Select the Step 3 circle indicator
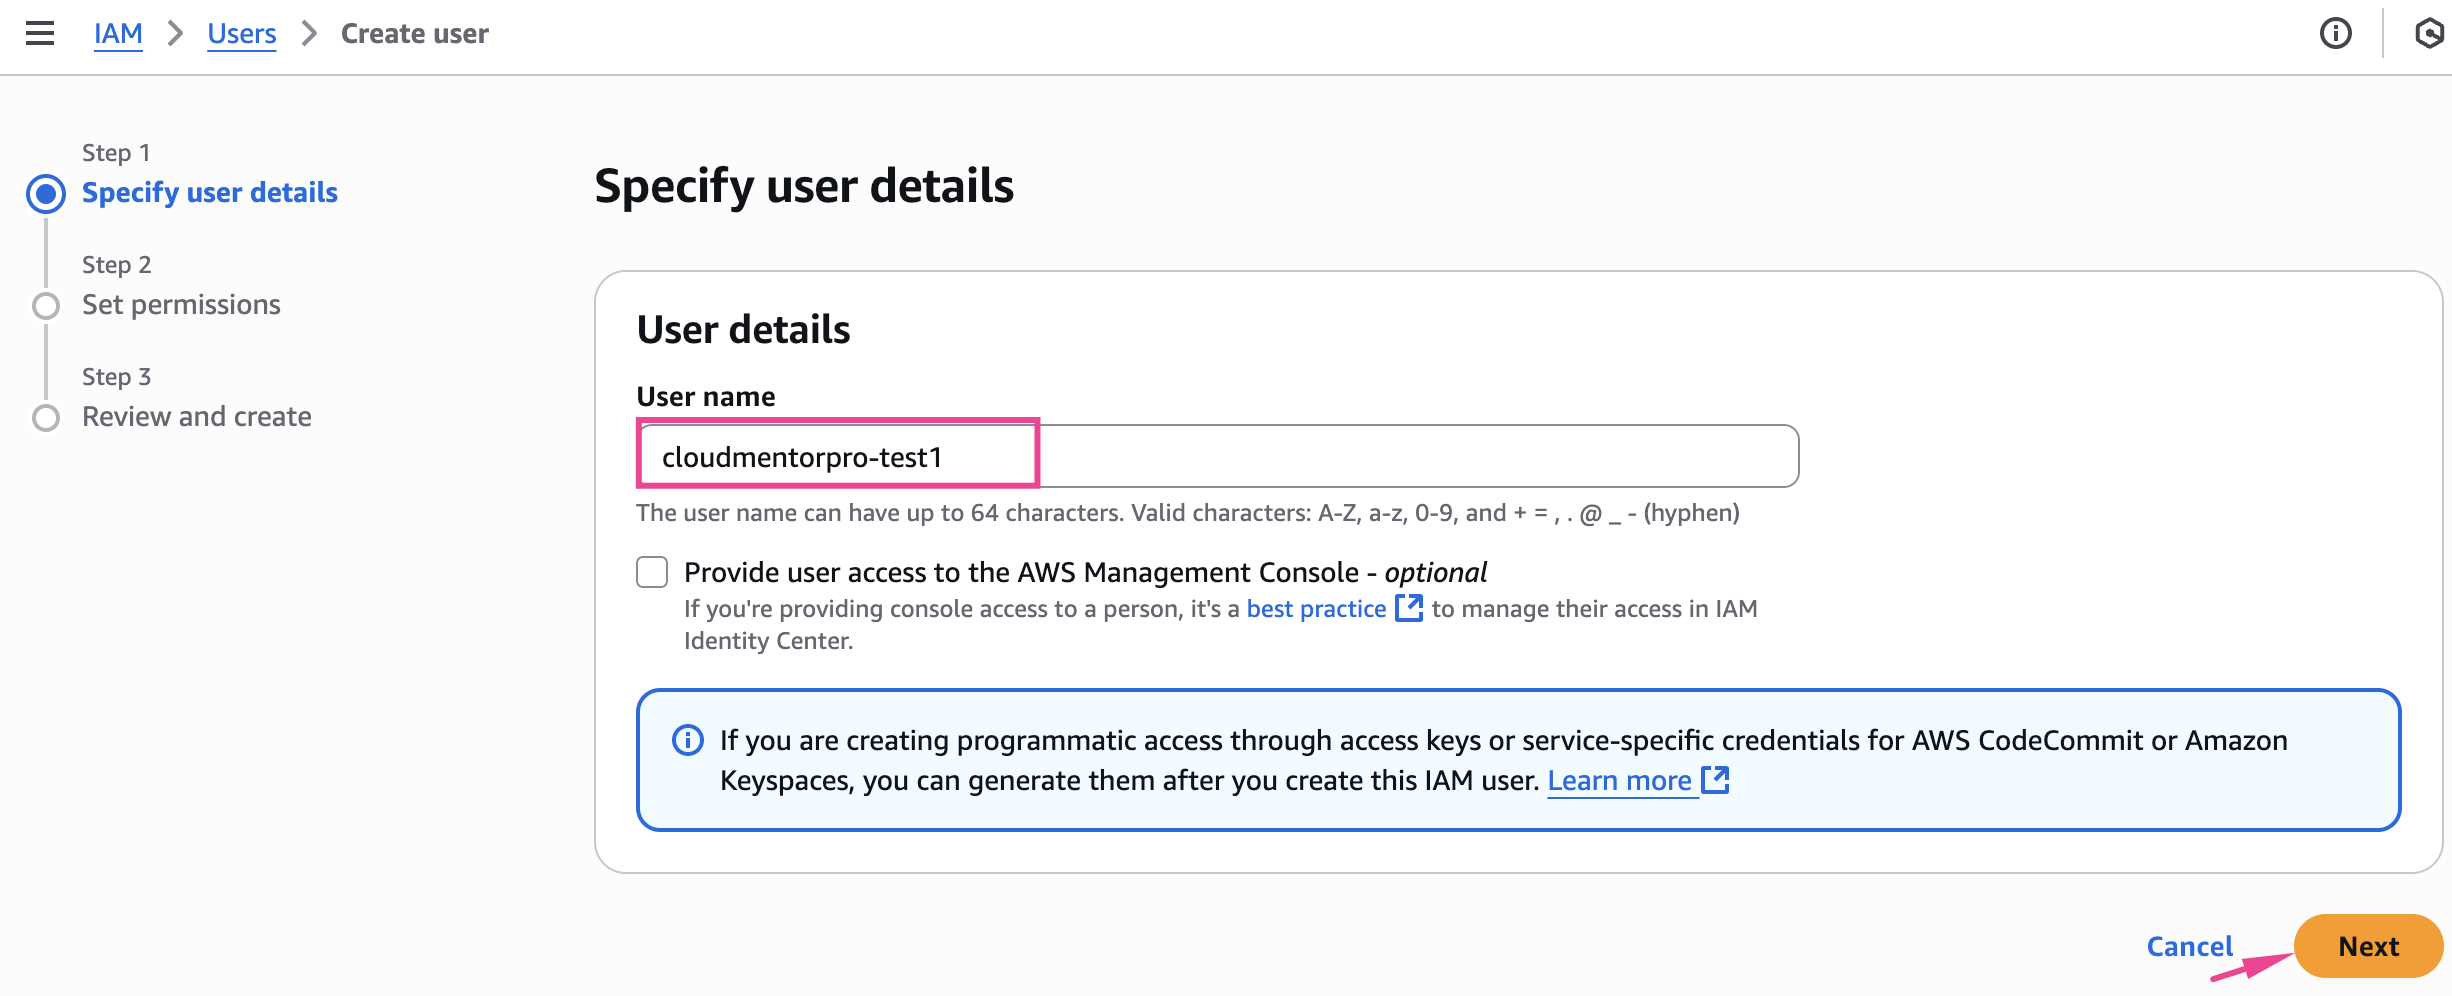Image resolution: width=2452 pixels, height=996 pixels. pos(46,417)
